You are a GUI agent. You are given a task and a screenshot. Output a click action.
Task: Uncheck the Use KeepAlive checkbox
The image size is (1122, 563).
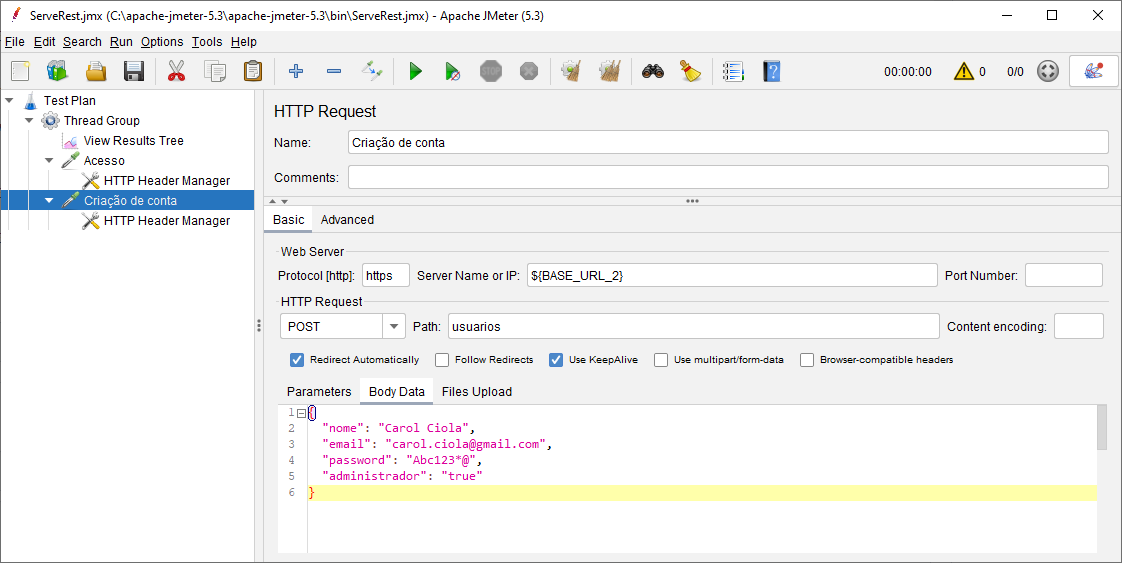(556, 360)
